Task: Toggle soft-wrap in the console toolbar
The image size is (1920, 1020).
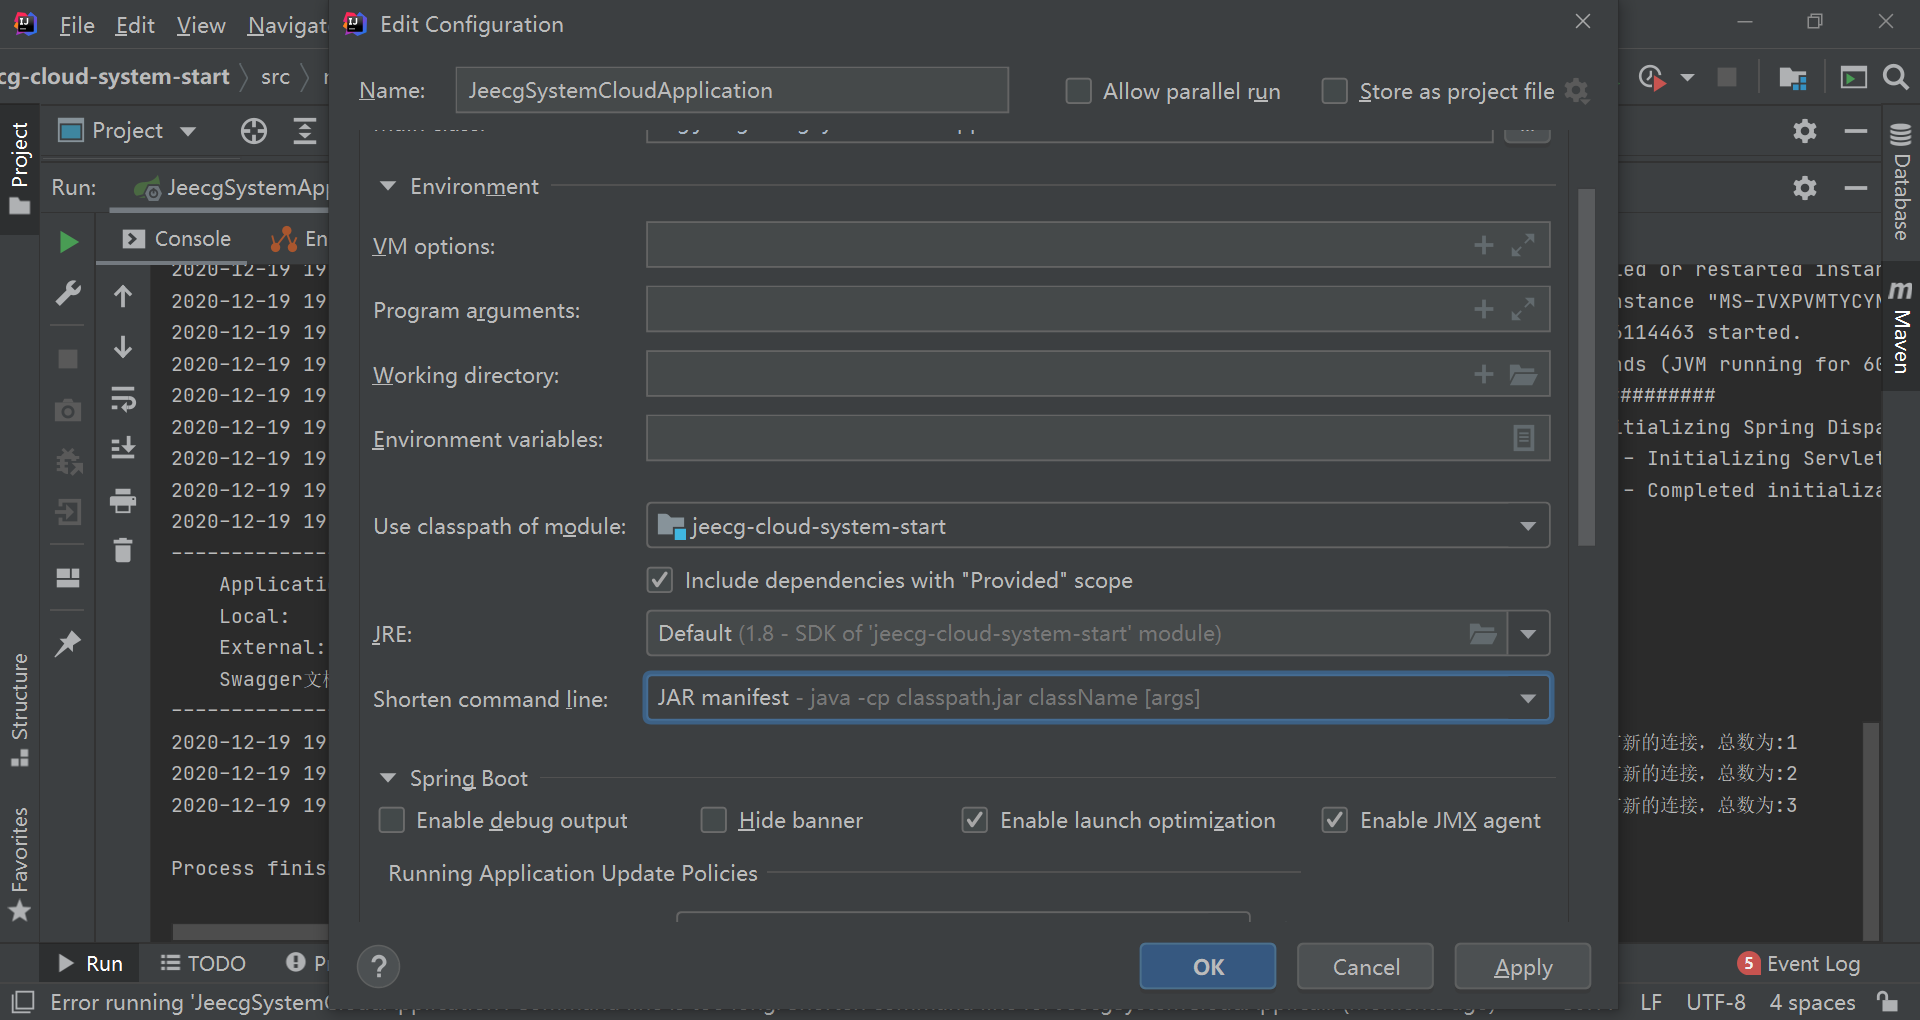Action: [x=123, y=399]
